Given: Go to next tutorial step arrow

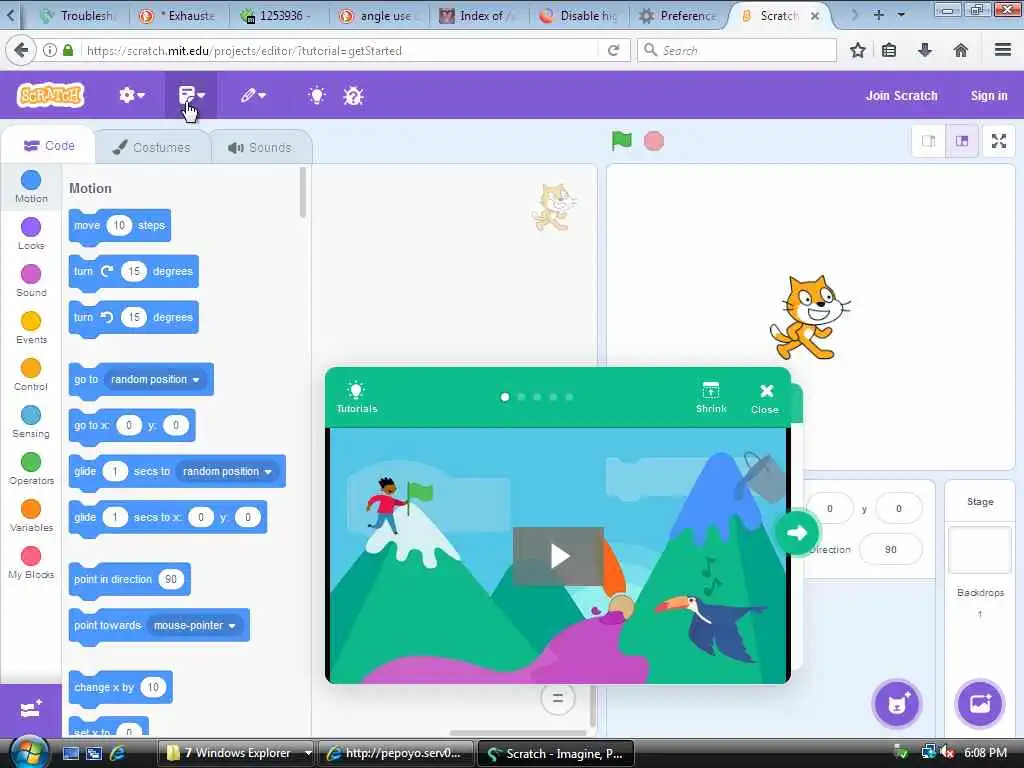Looking at the screenshot, I should pos(797,533).
